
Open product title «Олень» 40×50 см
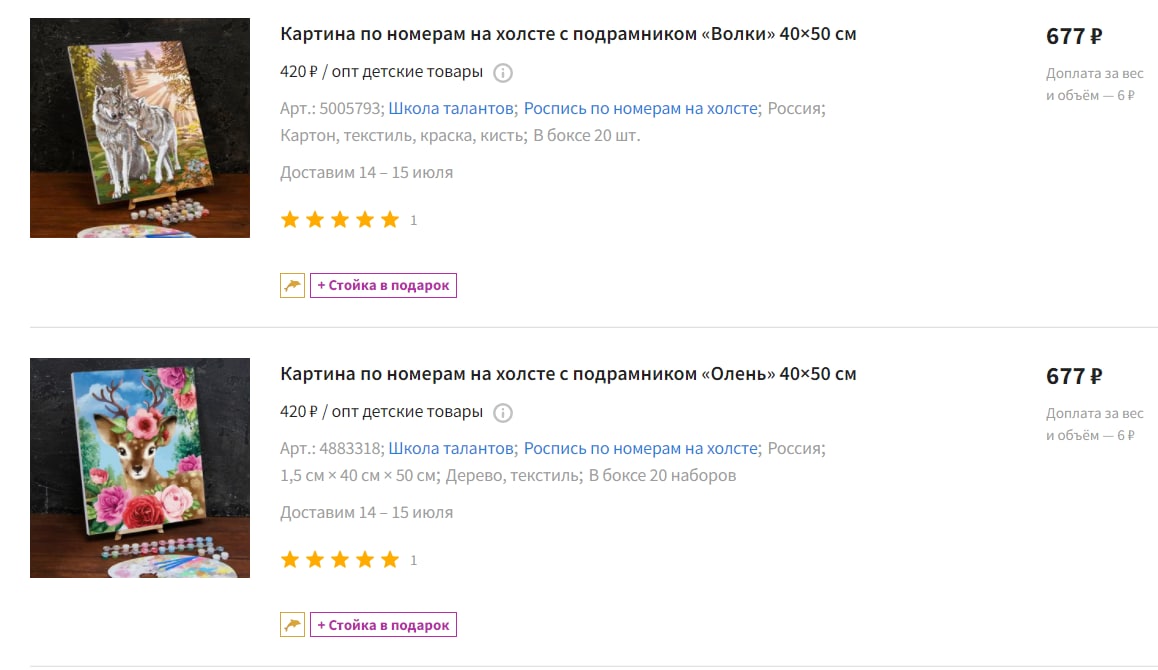568,374
